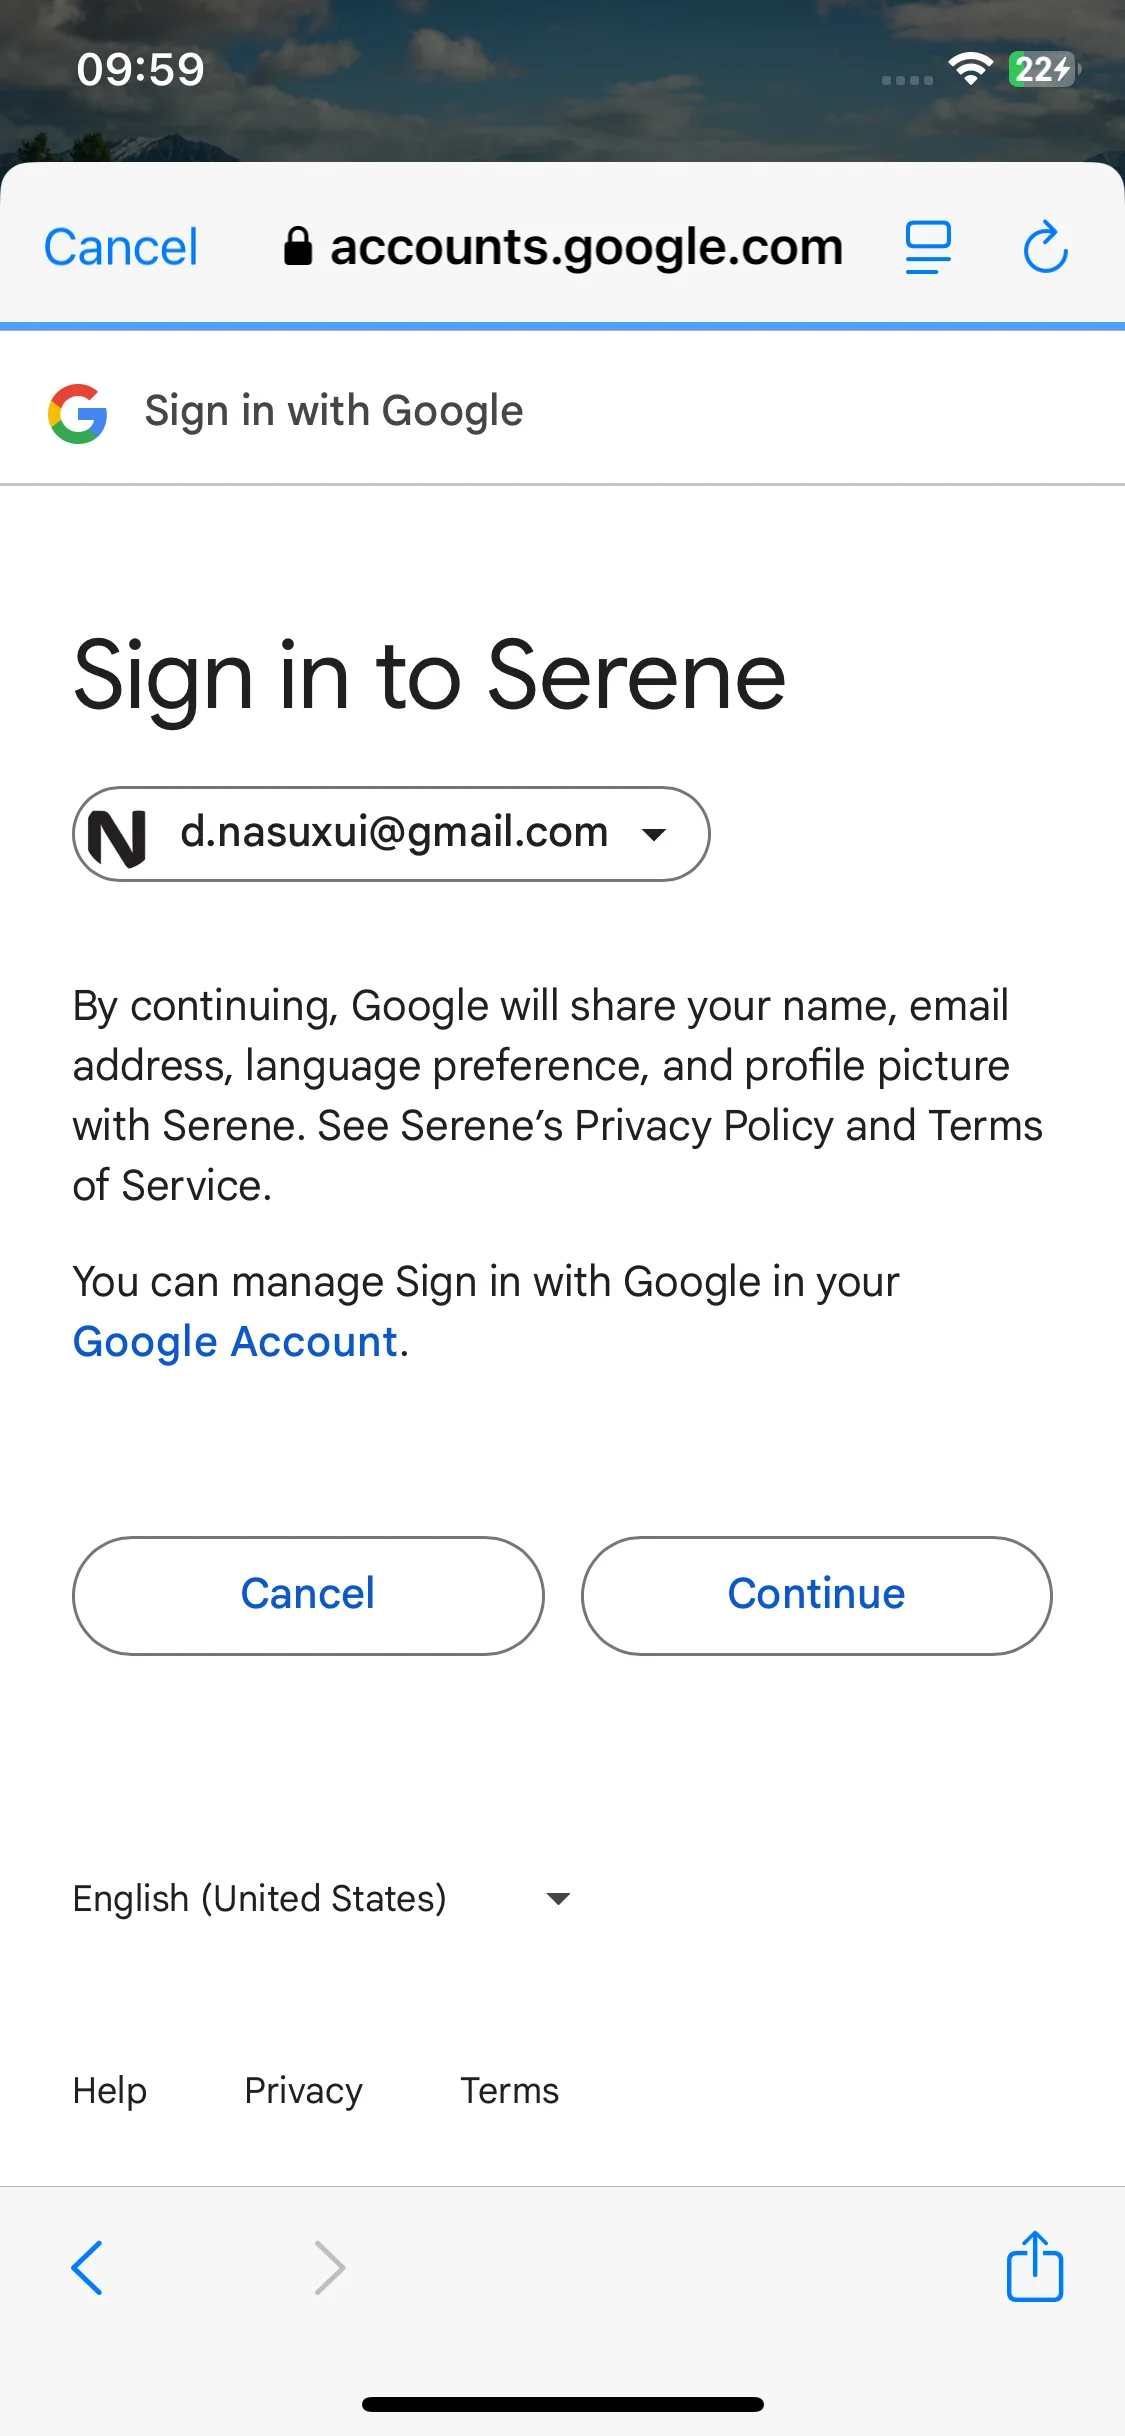This screenshot has height=2436, width=1125.
Task: Open the share sheet icon
Action: click(1034, 2265)
